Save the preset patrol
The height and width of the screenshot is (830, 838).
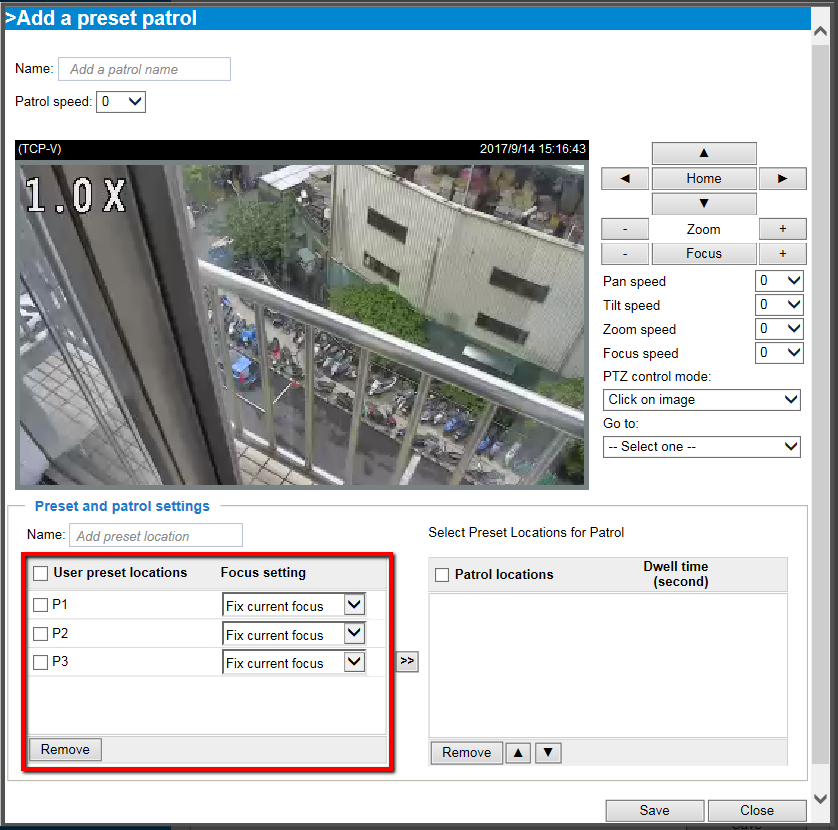(654, 810)
